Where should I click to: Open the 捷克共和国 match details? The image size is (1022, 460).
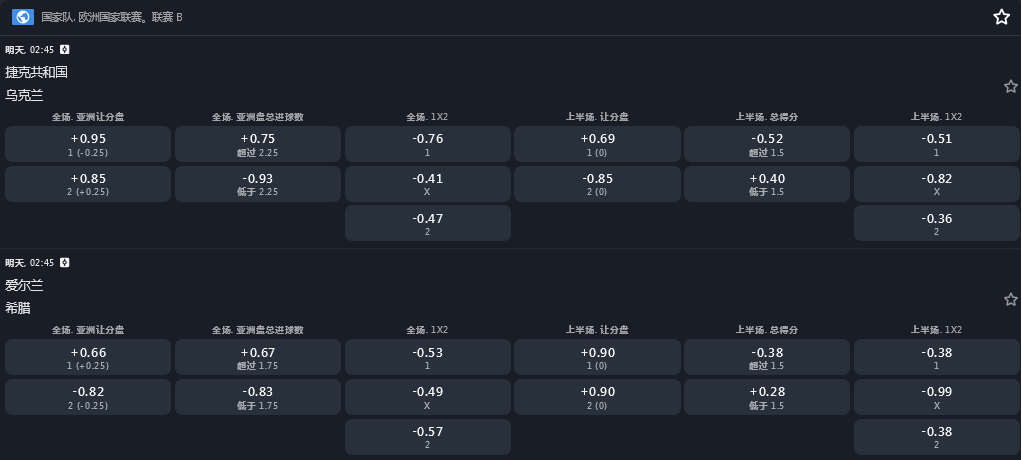click(36, 72)
